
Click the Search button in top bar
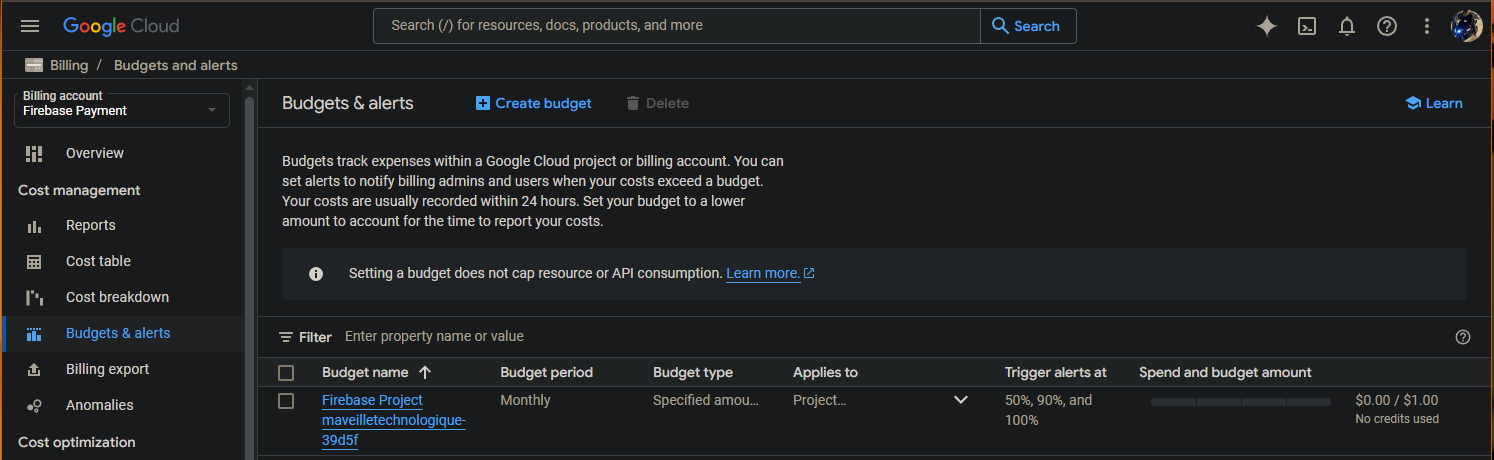[1028, 26]
